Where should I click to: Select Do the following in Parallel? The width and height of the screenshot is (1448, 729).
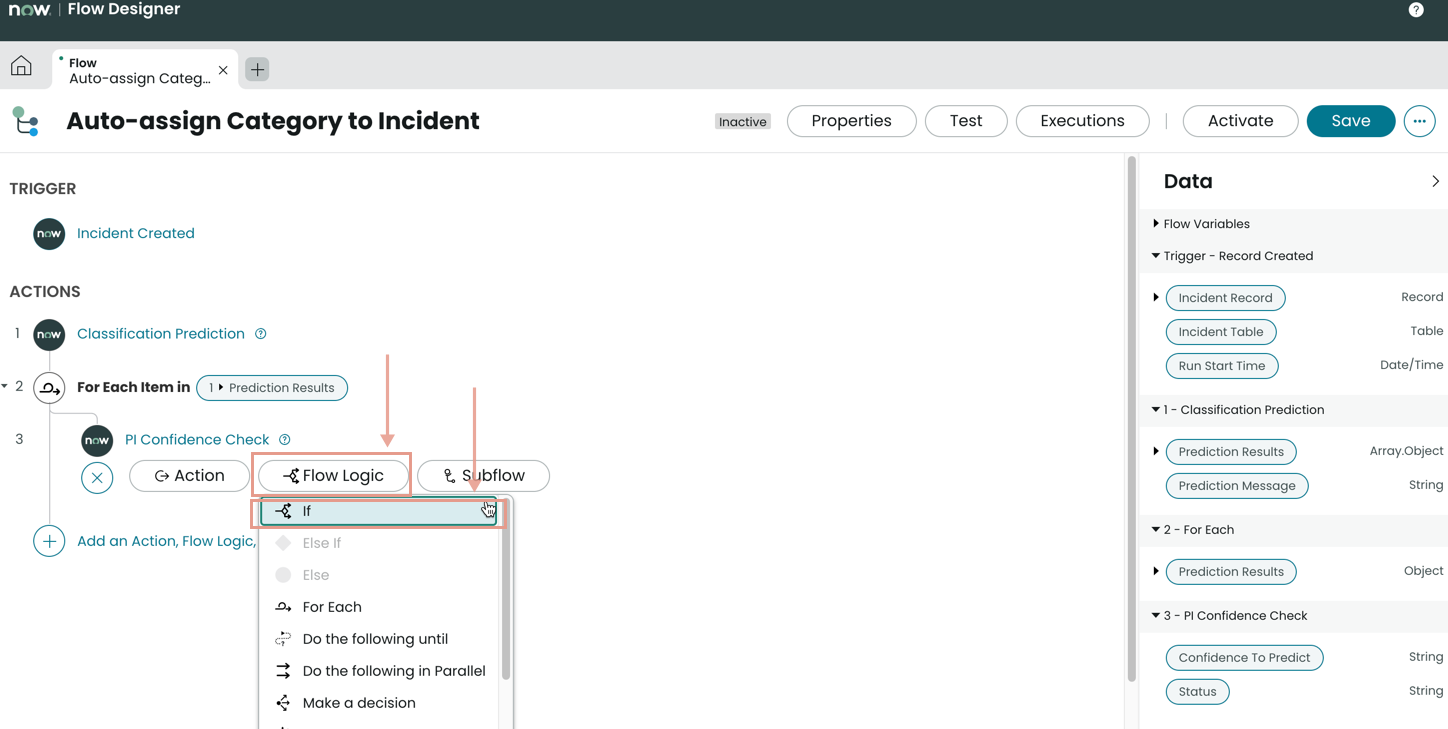coord(379,671)
